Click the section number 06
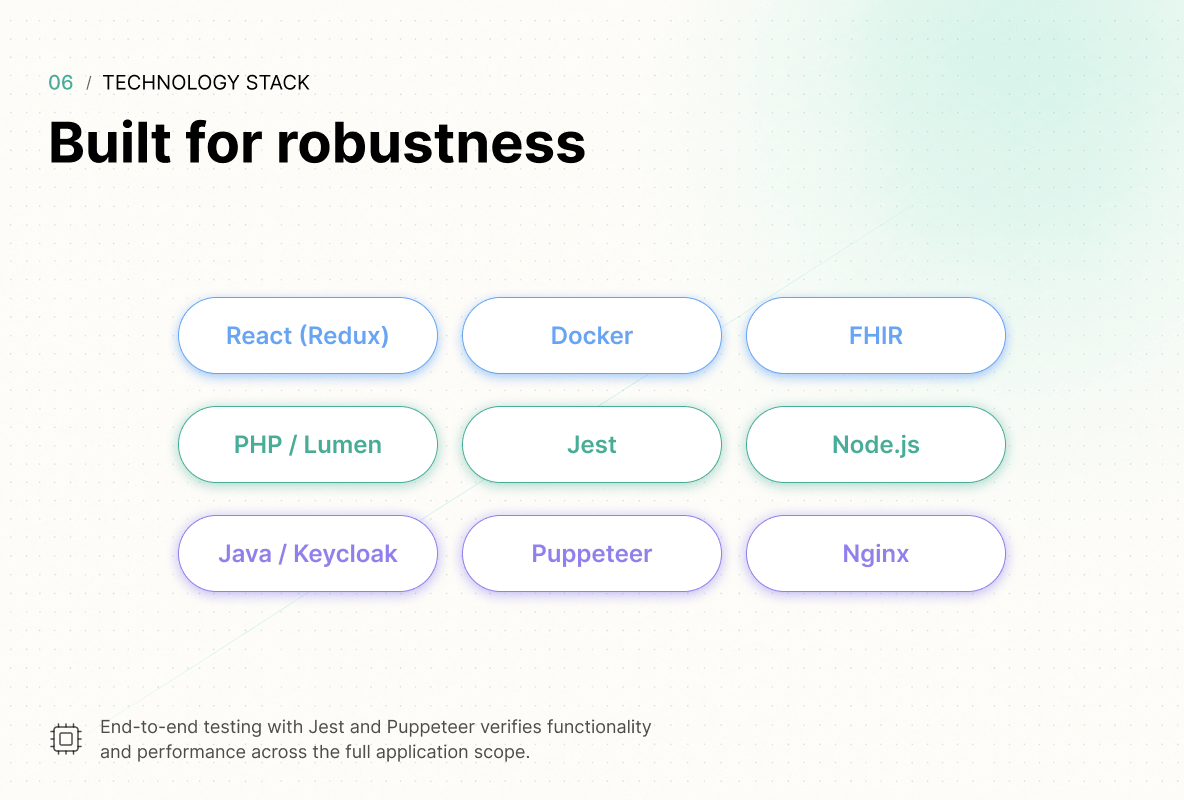The image size is (1184, 800). (60, 82)
